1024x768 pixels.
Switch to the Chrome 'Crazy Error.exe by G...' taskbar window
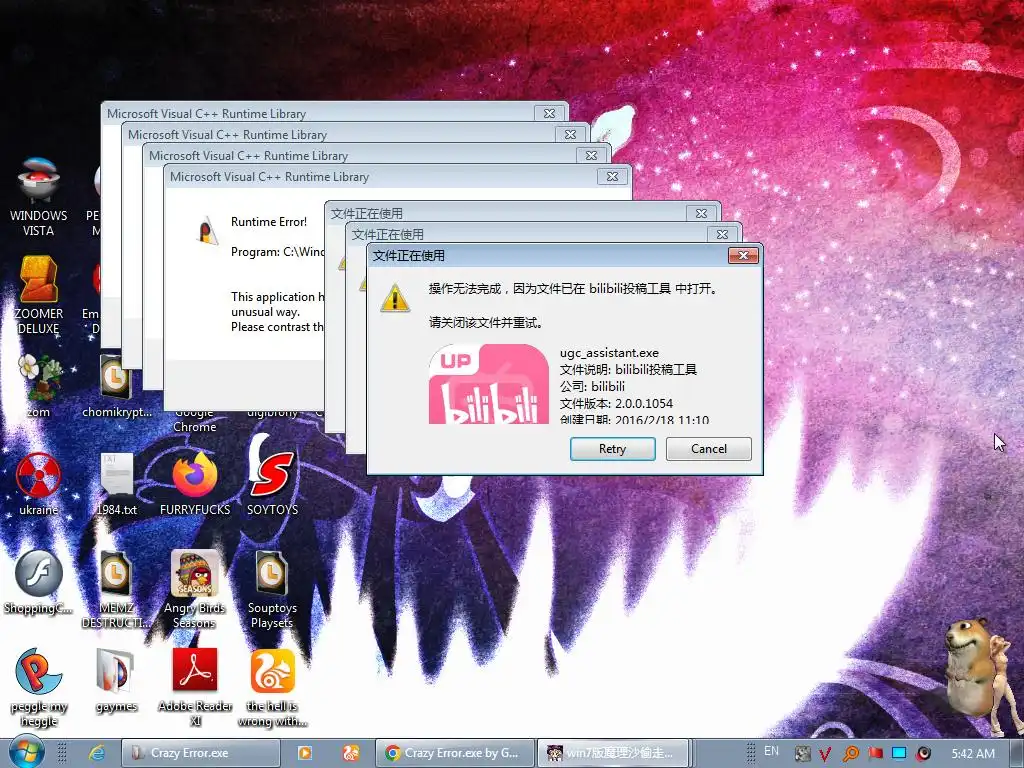pos(455,753)
